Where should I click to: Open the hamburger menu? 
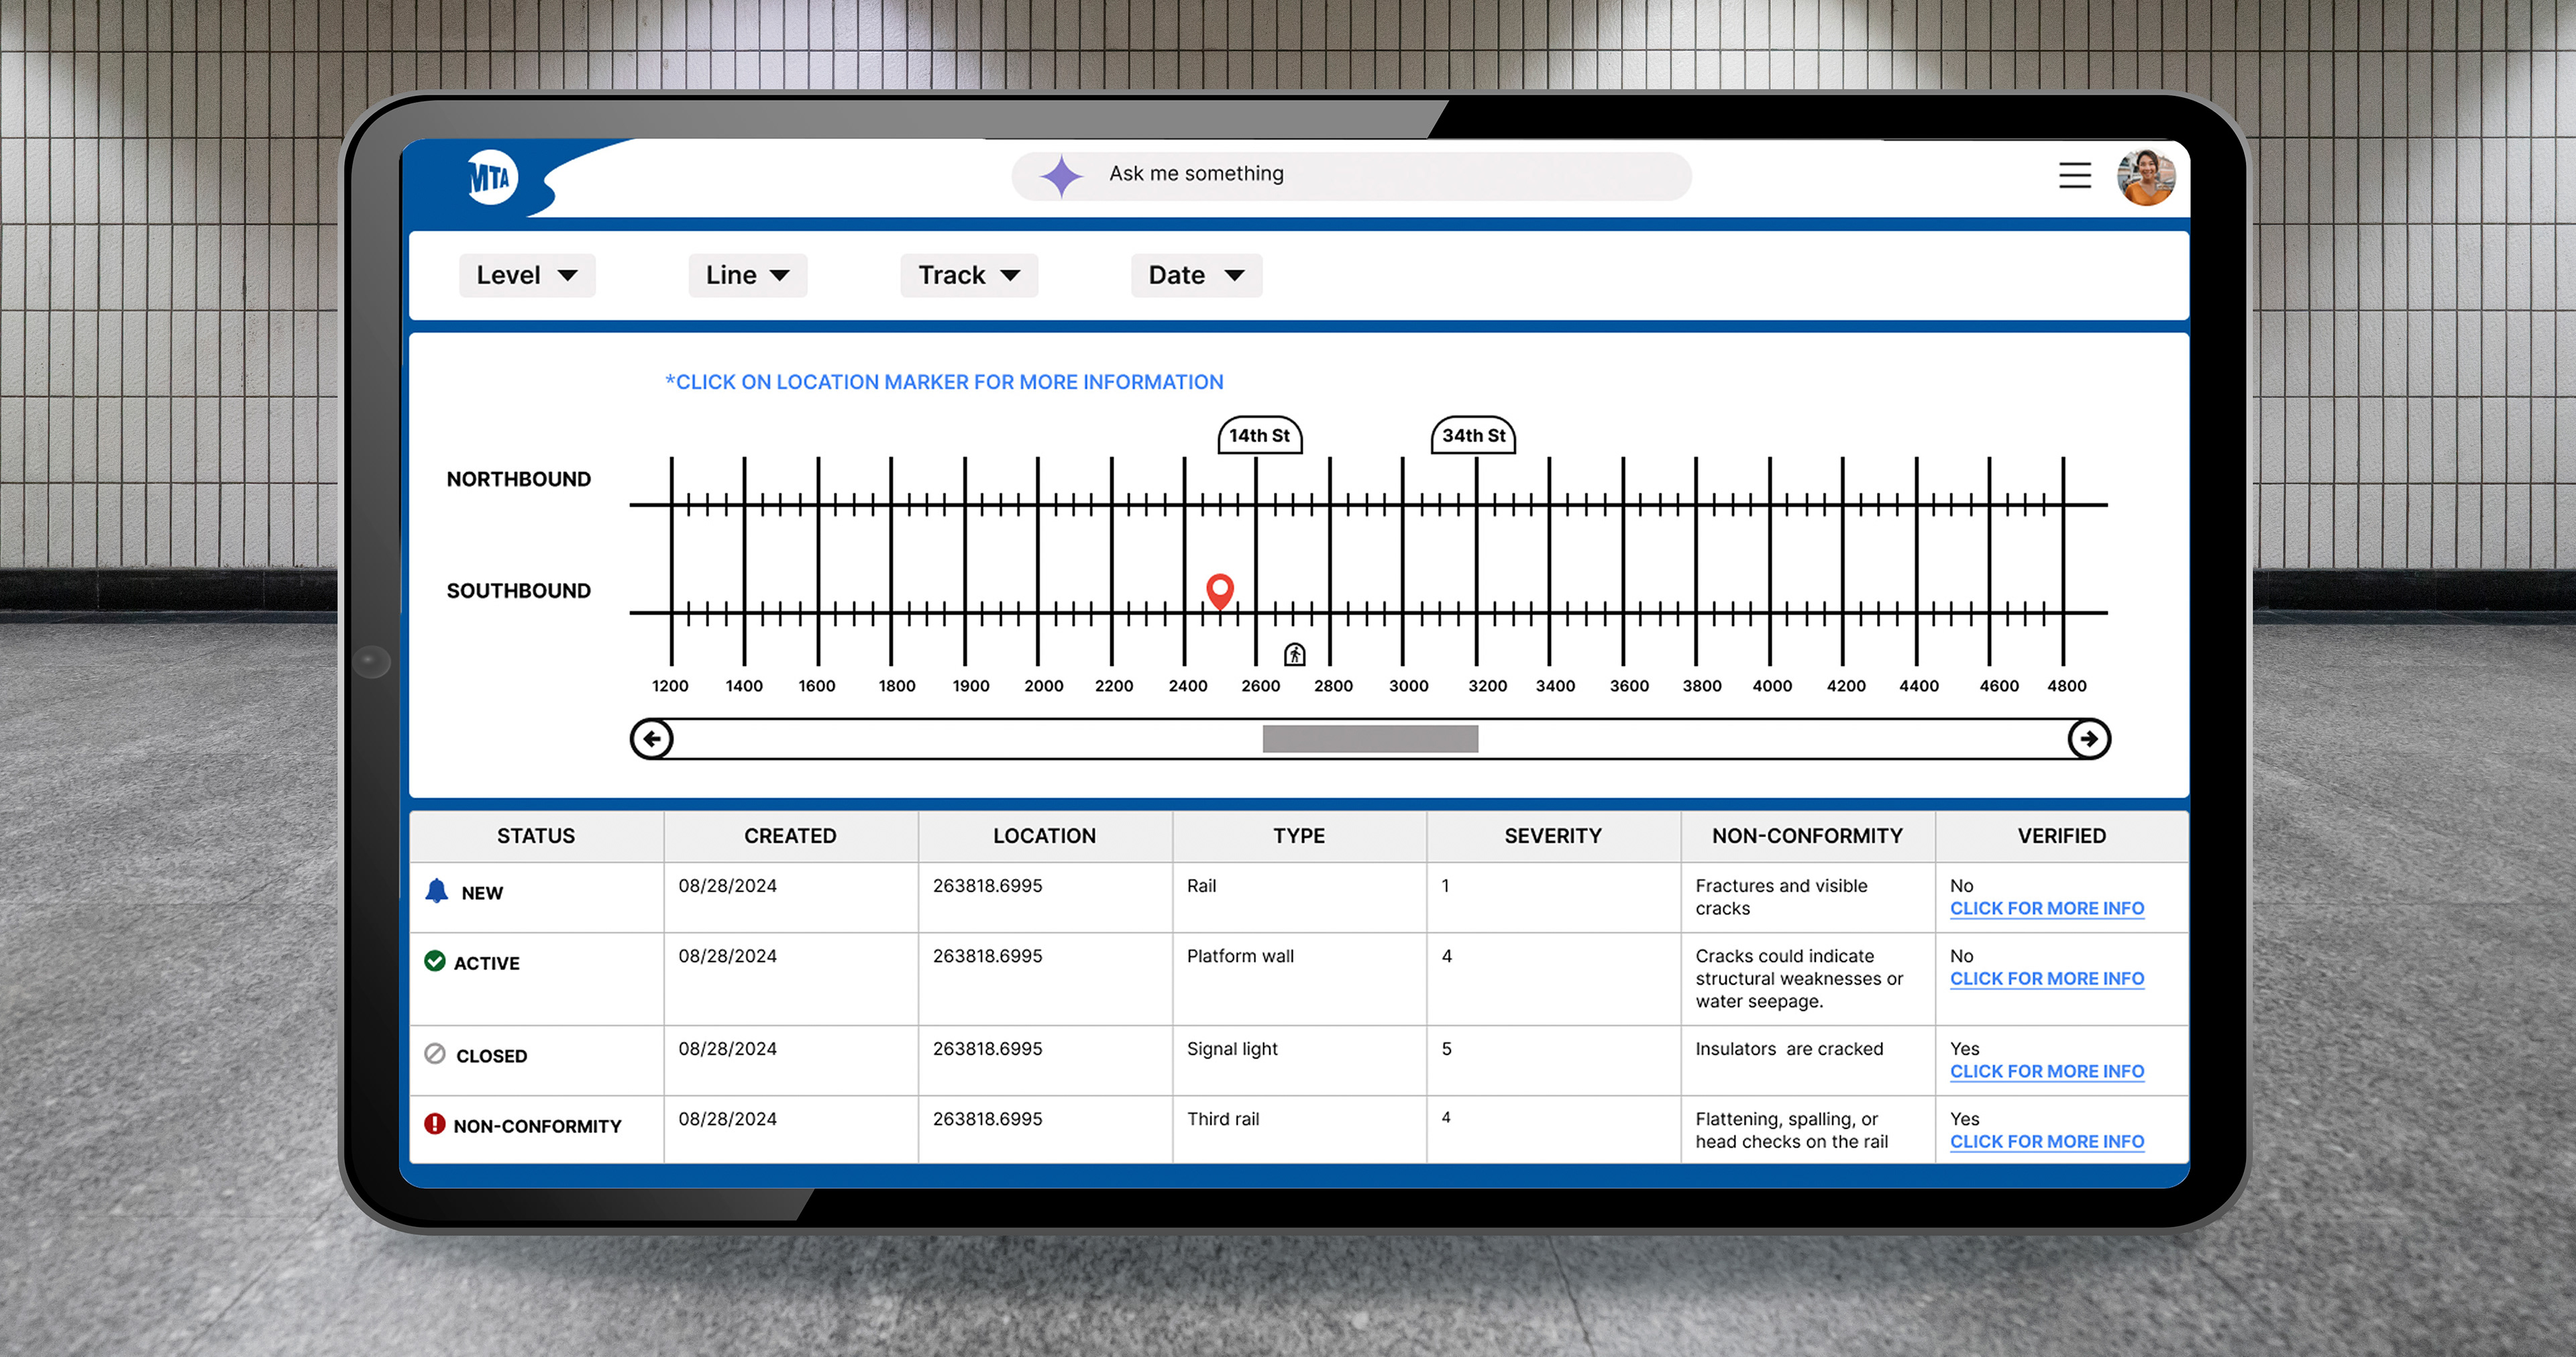pos(2075,175)
